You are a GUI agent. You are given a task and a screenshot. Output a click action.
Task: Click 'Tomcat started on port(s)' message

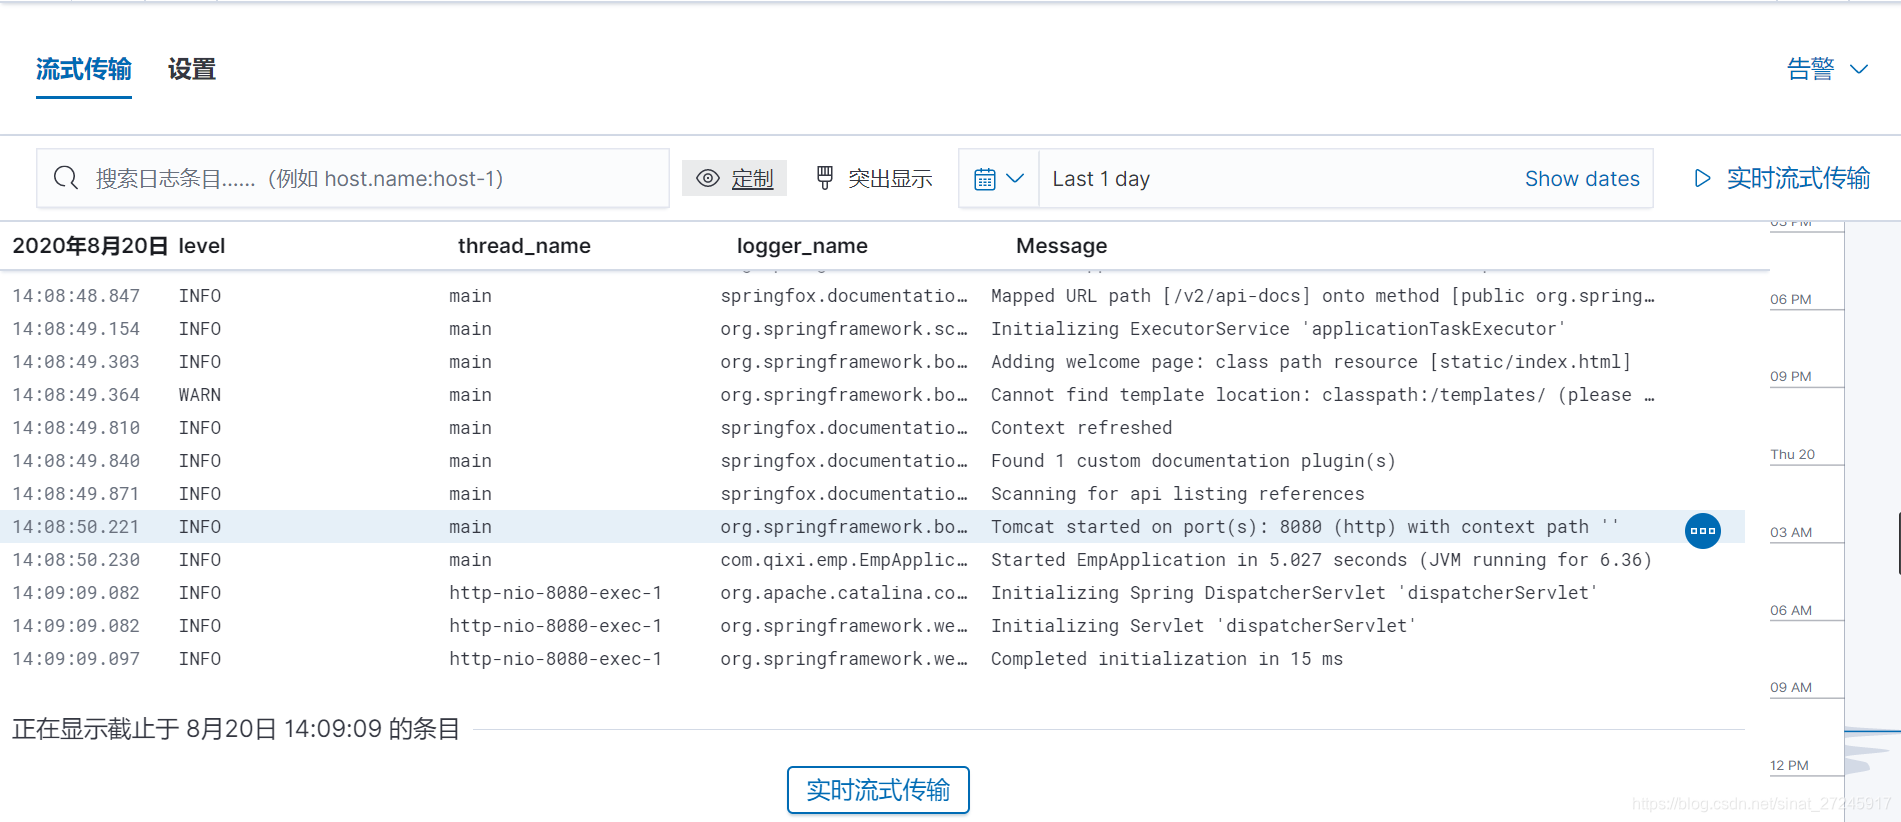(1305, 527)
